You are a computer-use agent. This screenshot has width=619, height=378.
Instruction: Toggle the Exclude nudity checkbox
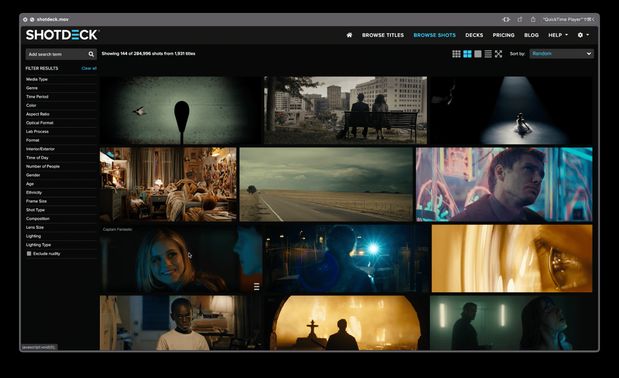click(29, 254)
